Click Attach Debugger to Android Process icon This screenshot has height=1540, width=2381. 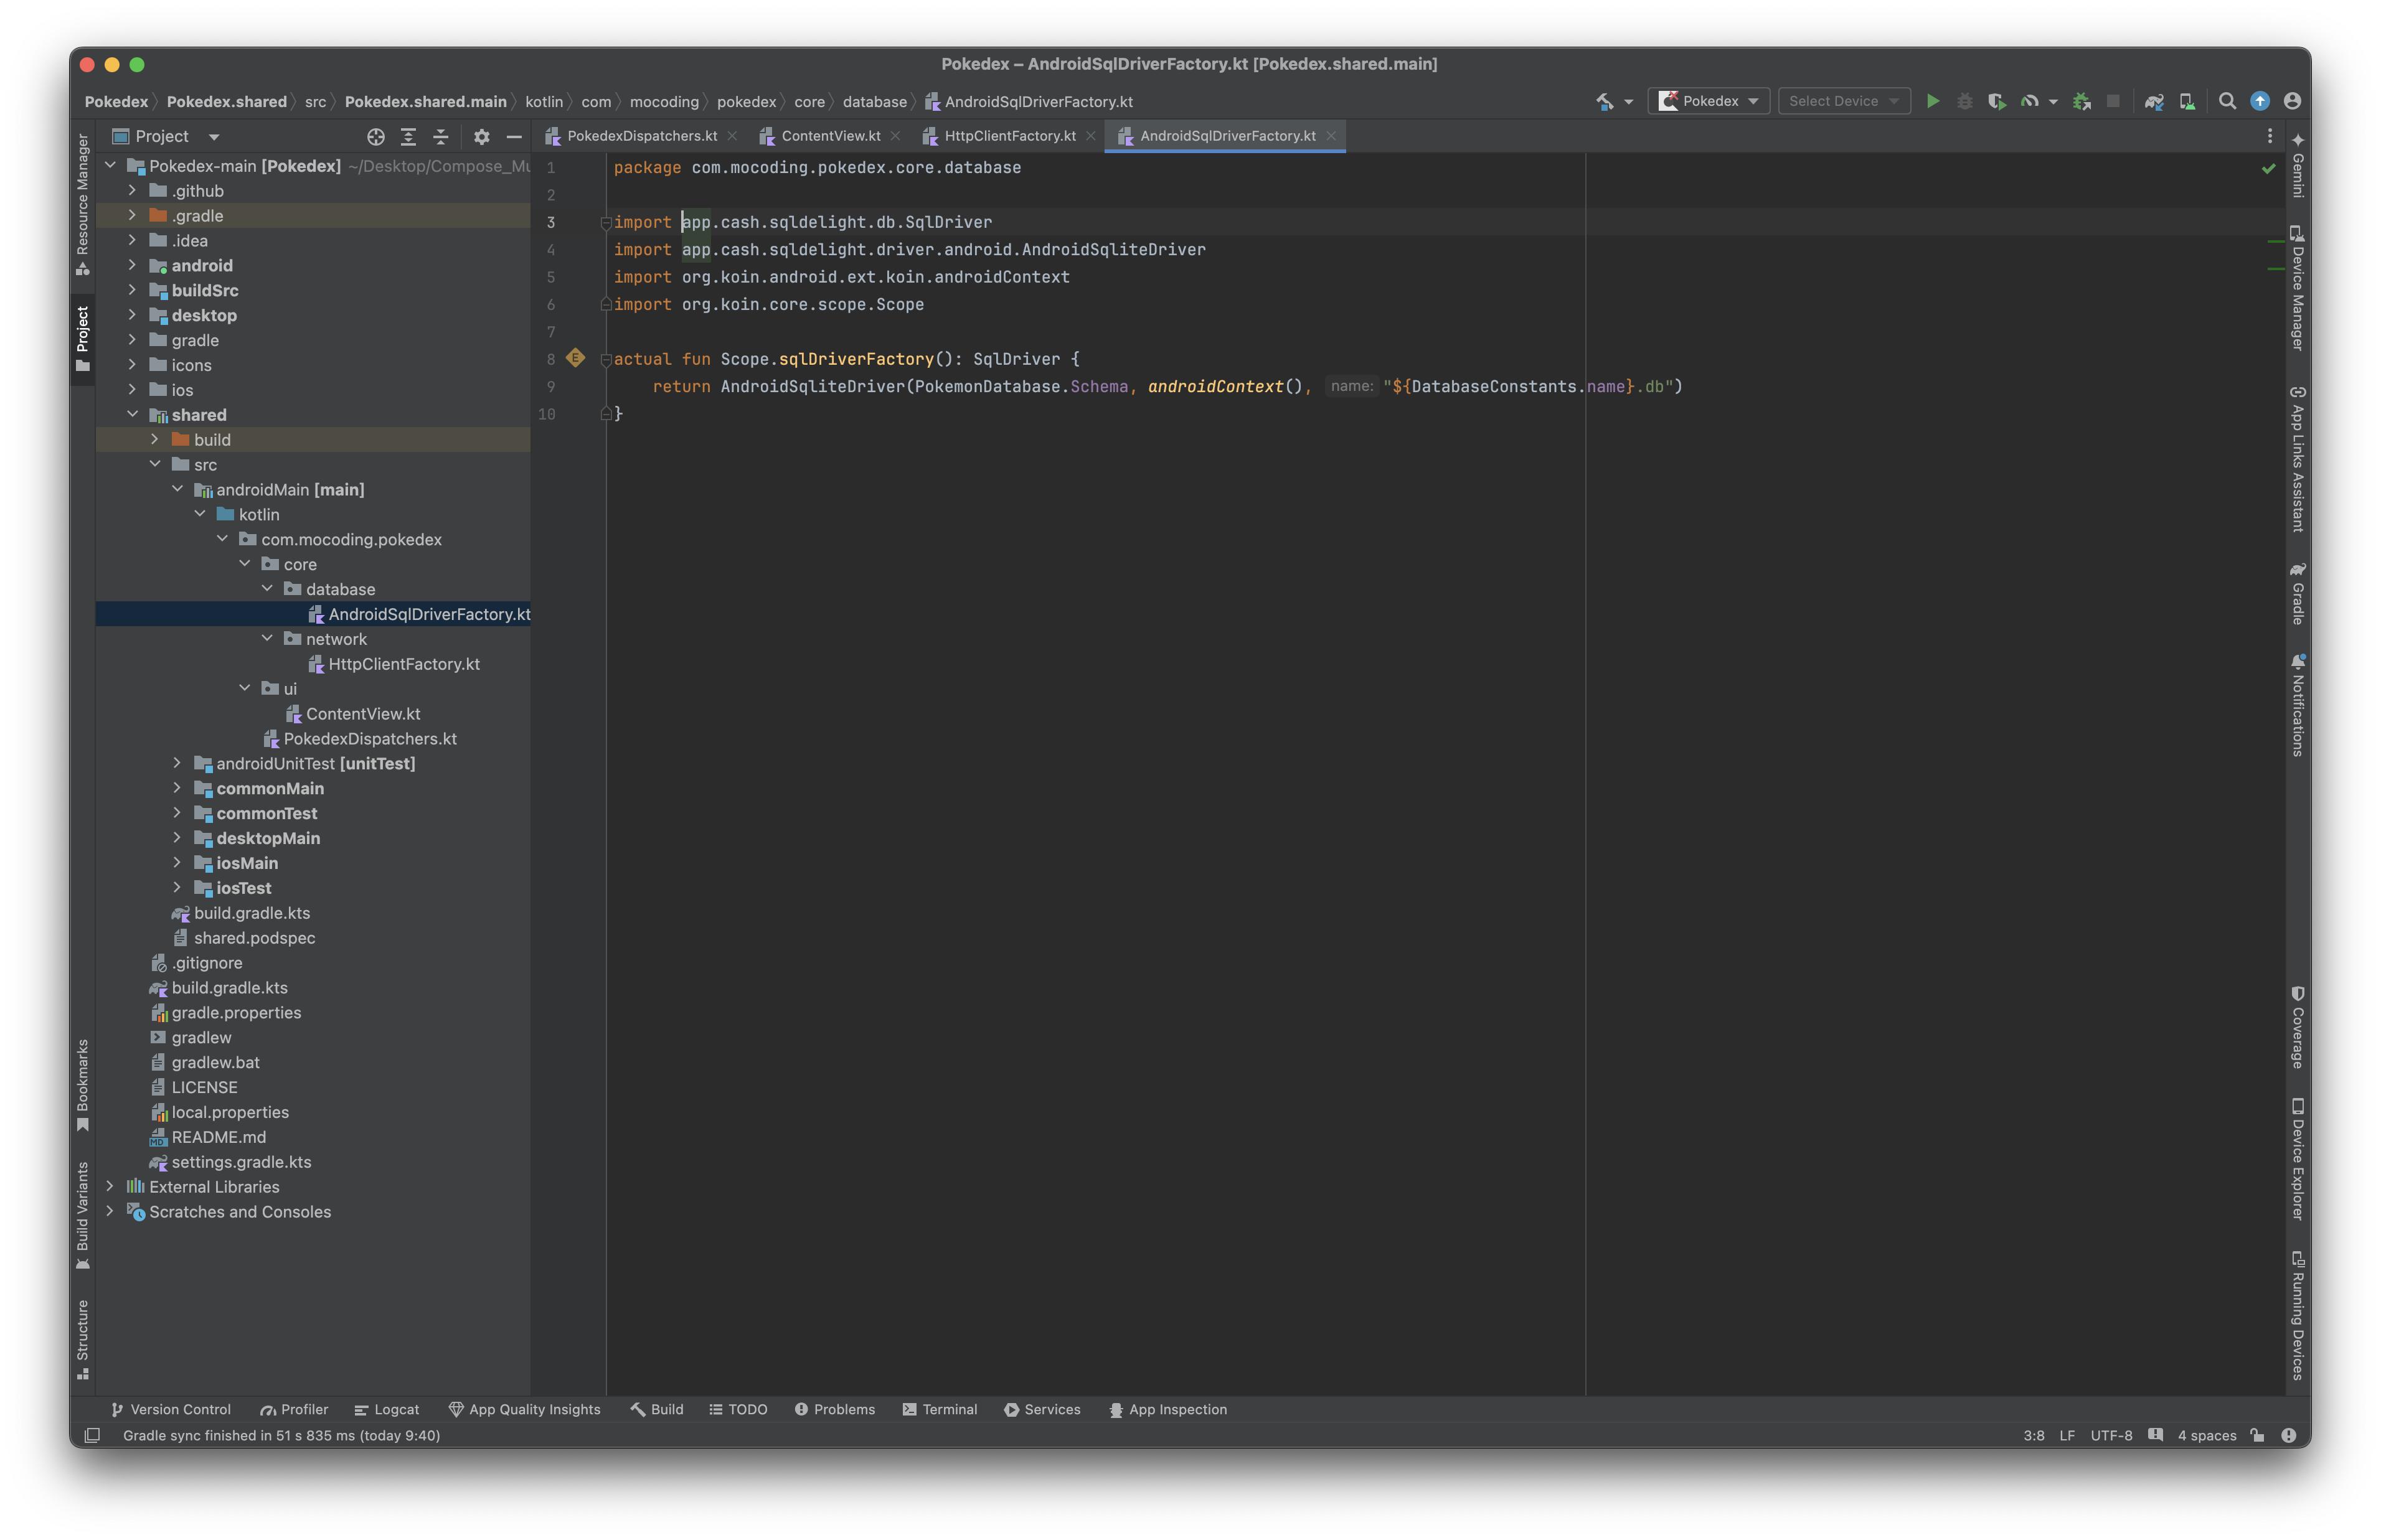pos(2082,101)
